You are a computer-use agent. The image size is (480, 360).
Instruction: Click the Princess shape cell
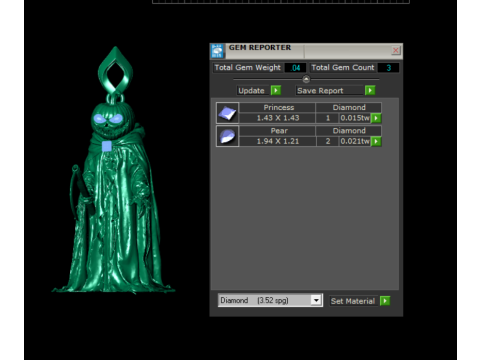278,107
